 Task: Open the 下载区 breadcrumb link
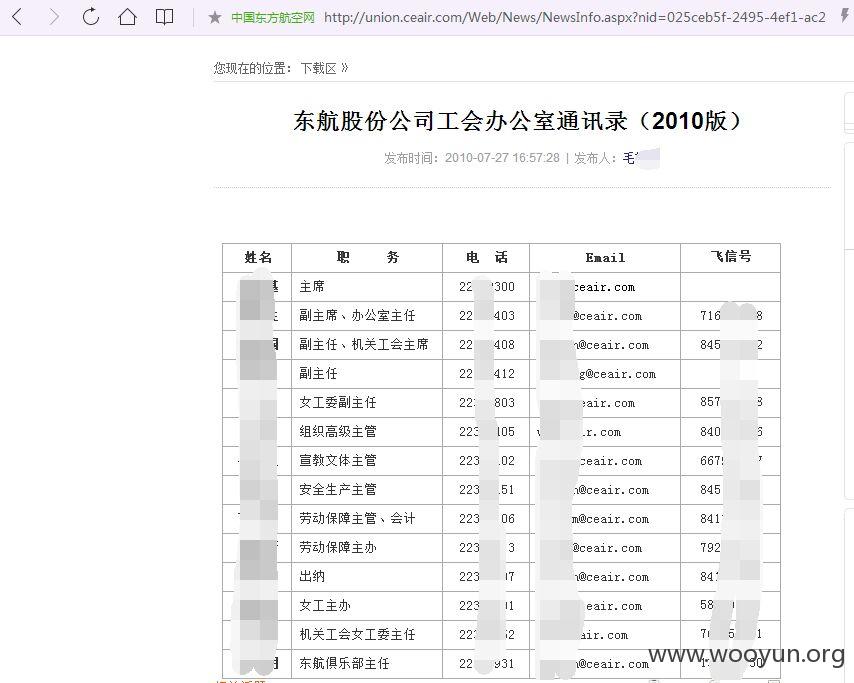click(319, 68)
